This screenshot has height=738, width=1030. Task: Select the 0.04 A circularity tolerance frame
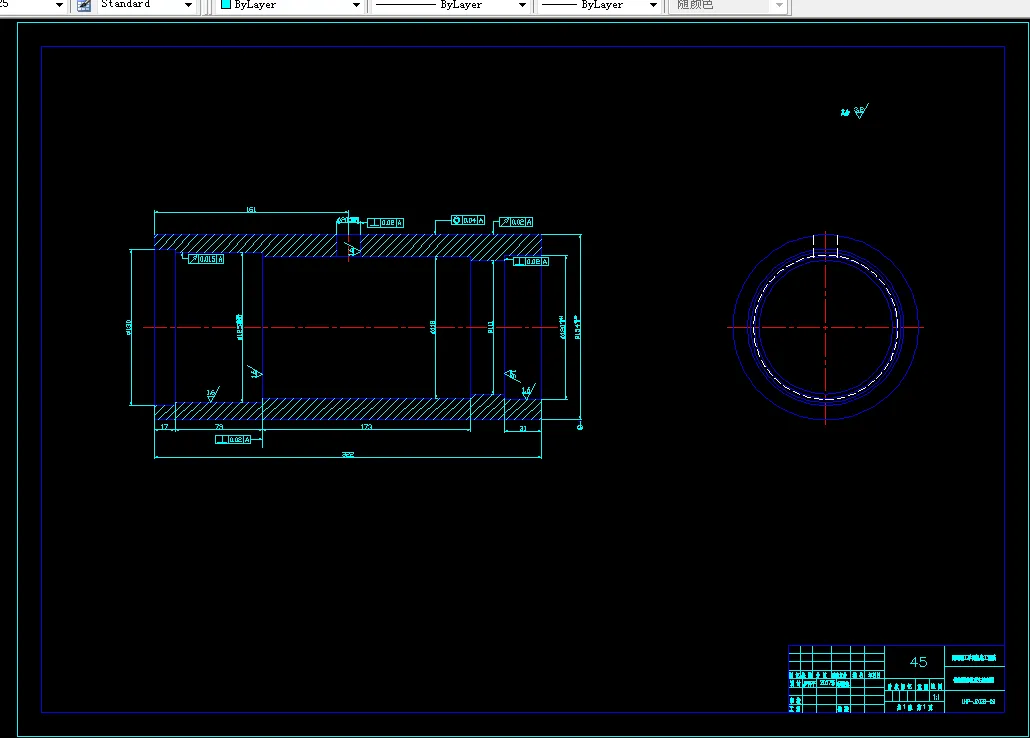tap(468, 220)
